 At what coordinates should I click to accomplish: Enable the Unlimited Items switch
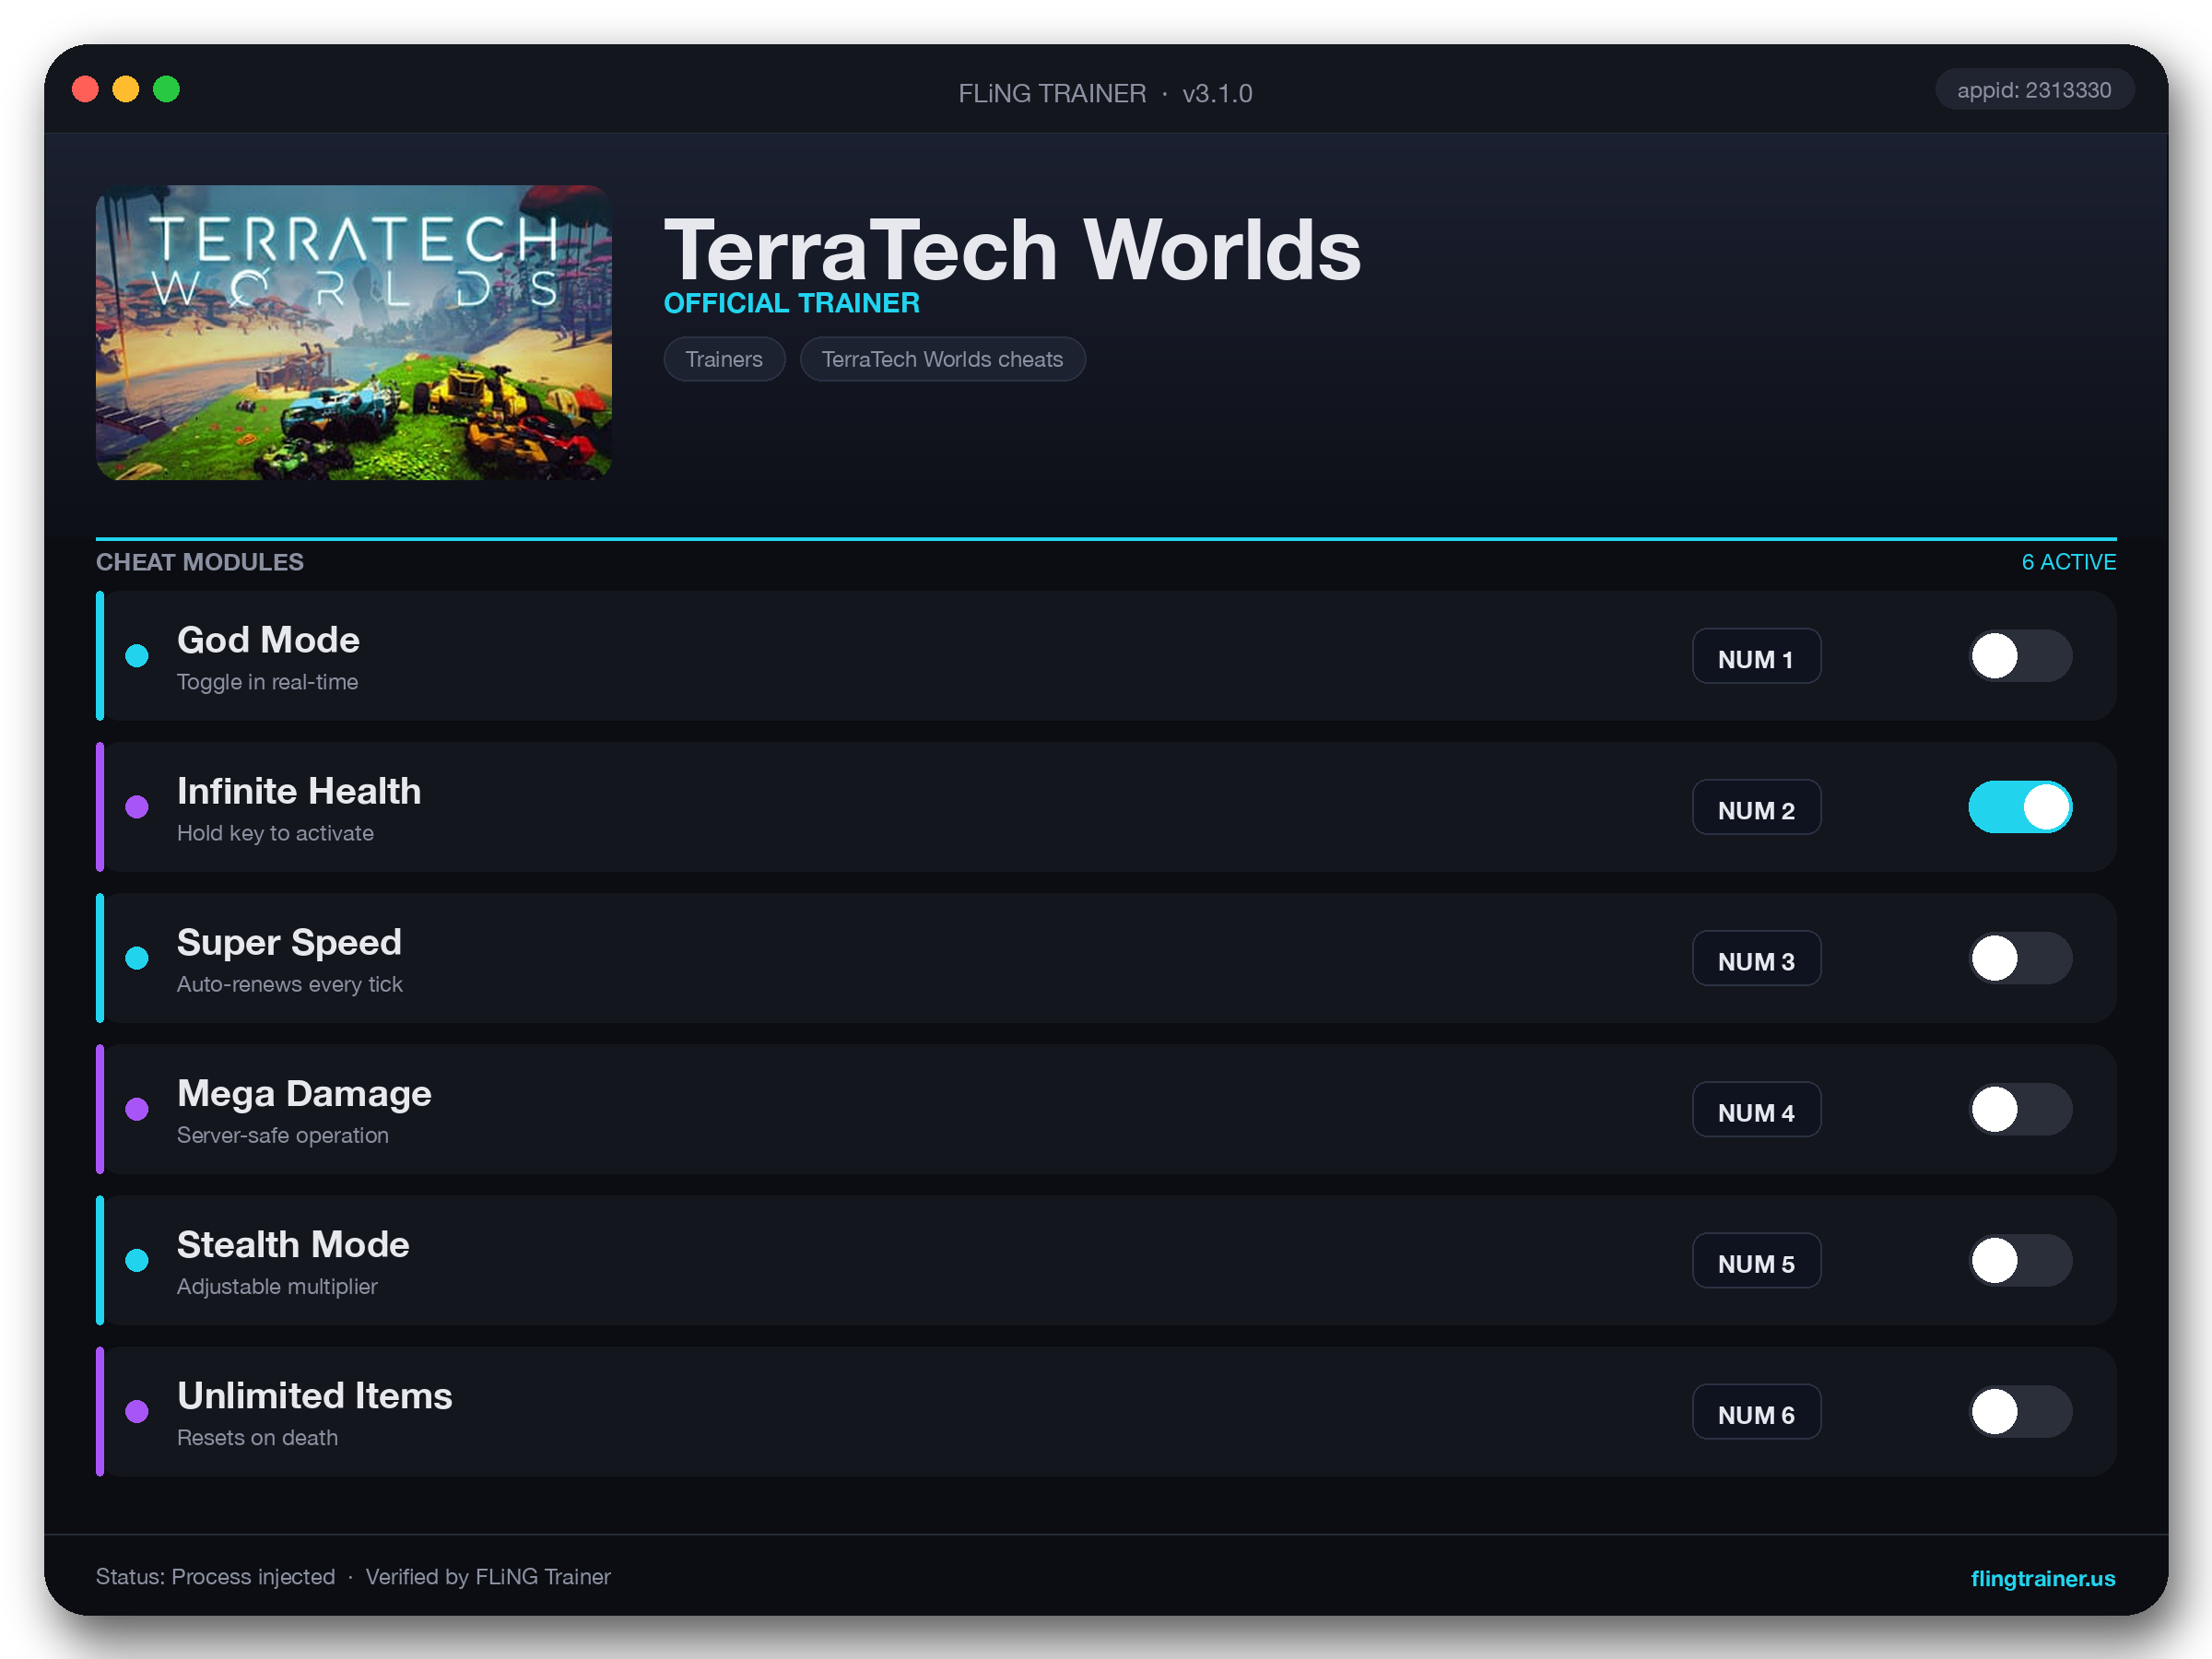click(x=2020, y=1411)
